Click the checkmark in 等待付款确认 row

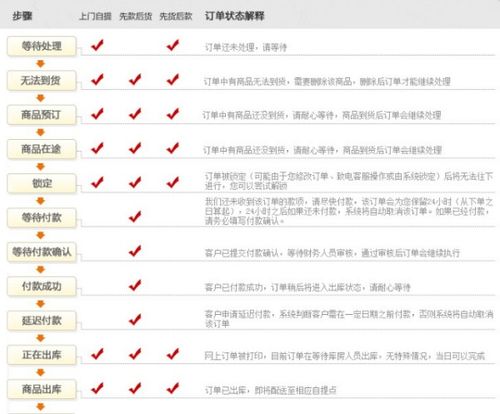135,251
